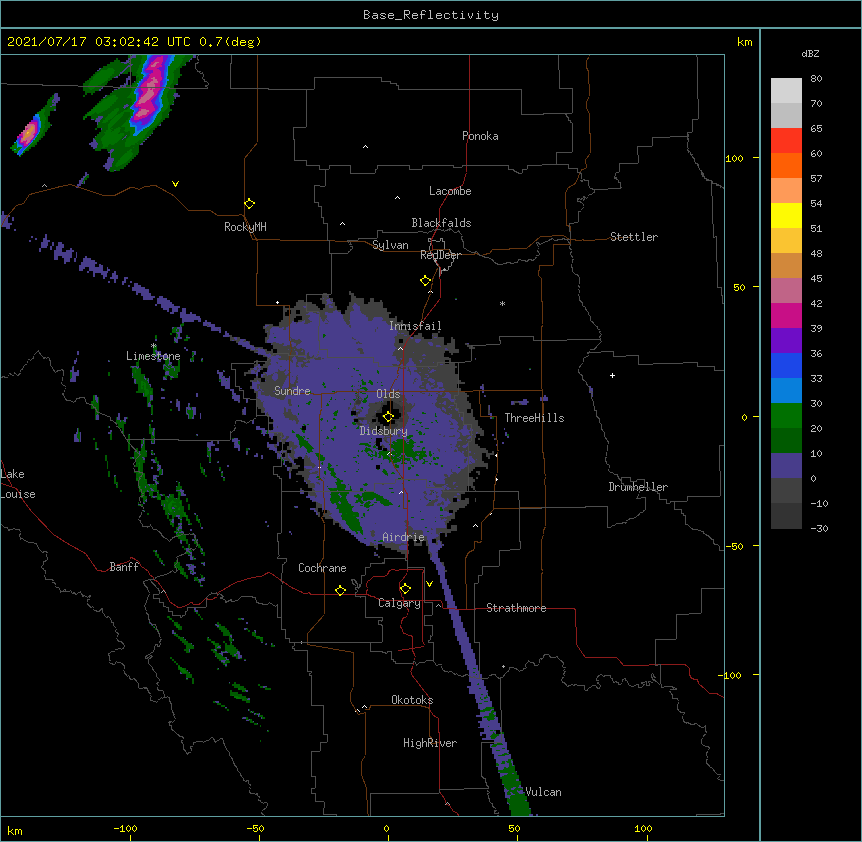The width and height of the screenshot is (862, 842).
Task: Select the dark orange 60-57 dBZ legend swatch
Action: coord(786,165)
